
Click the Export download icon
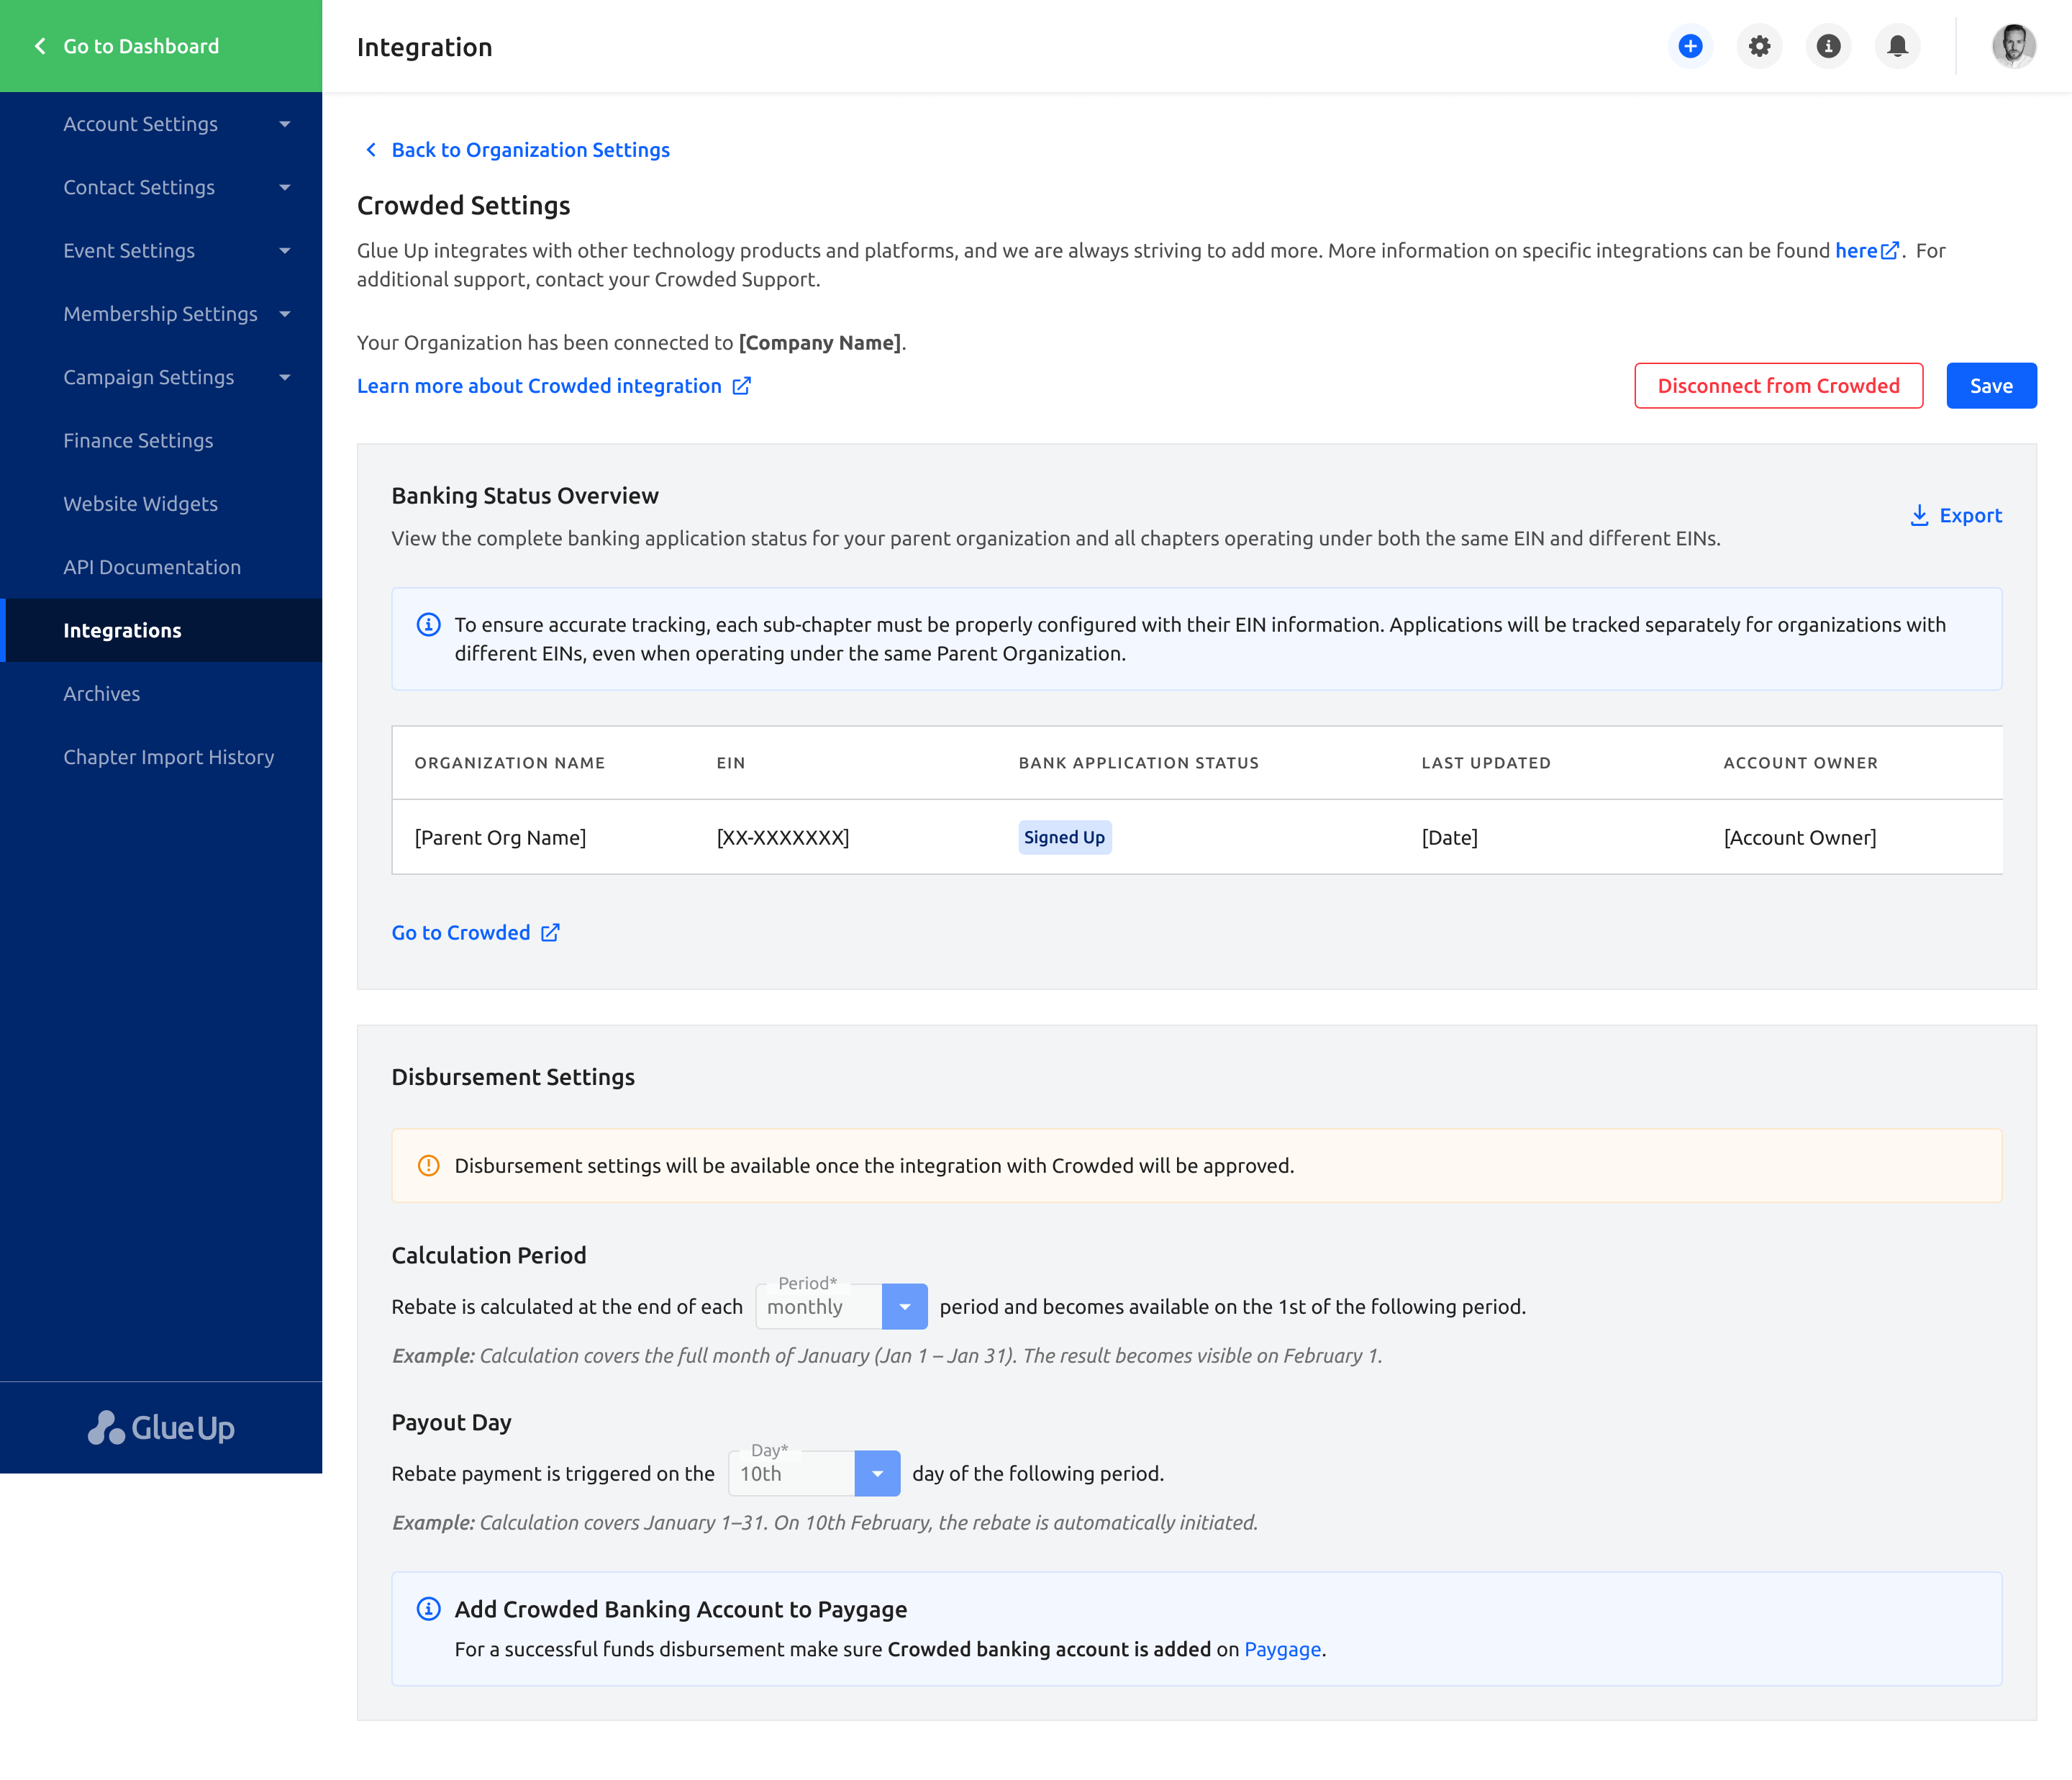1919,515
